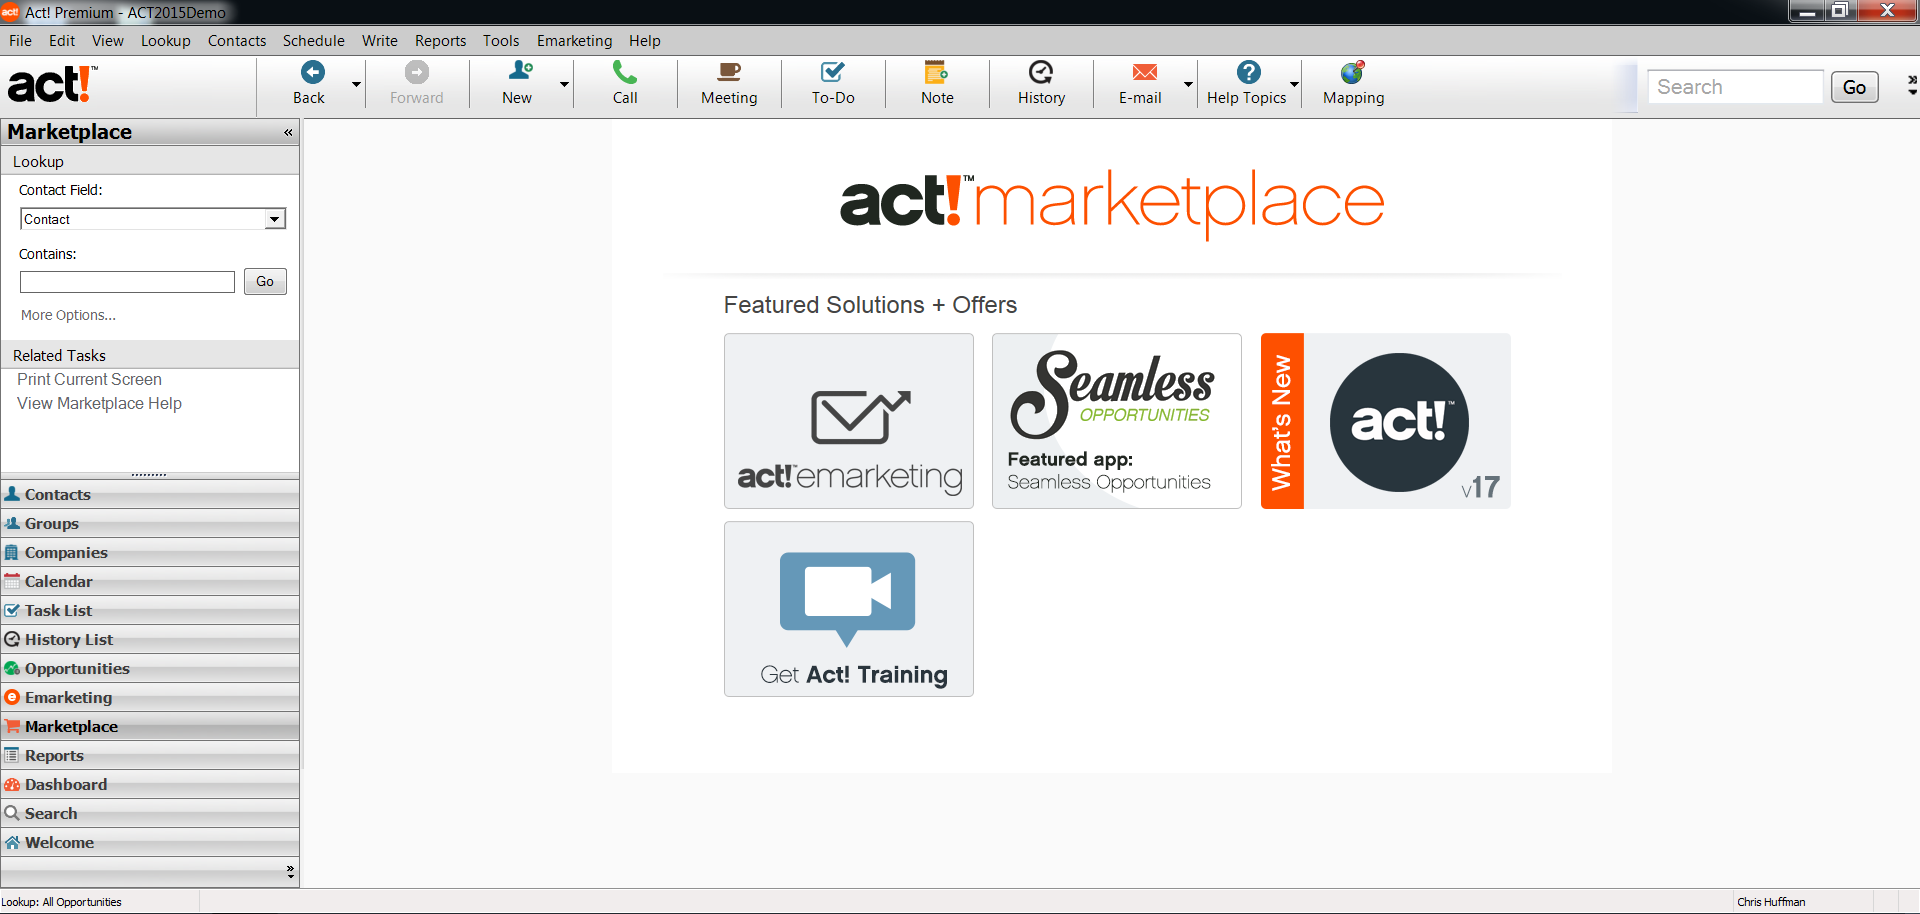Open What's New act! v17 tile

(x=1385, y=421)
